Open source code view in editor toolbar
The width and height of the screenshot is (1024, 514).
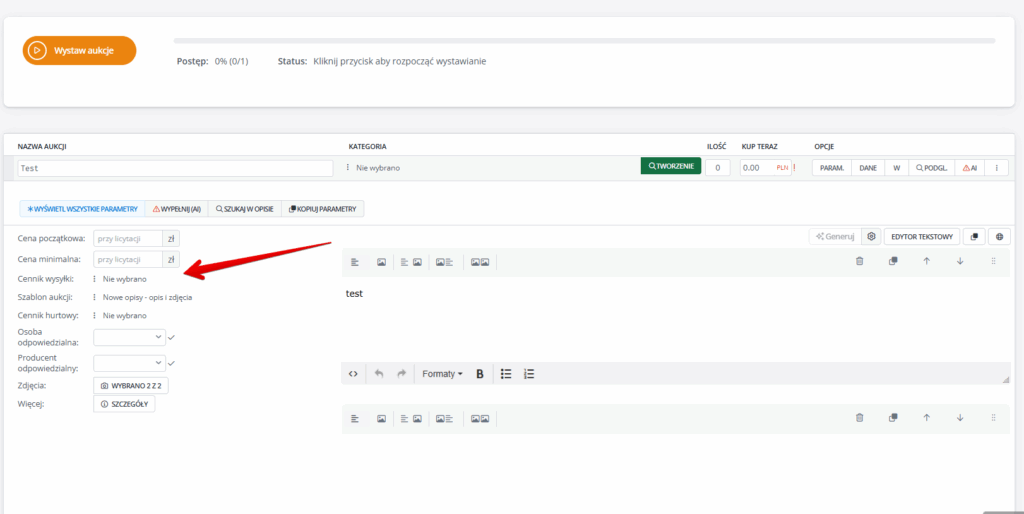(353, 374)
